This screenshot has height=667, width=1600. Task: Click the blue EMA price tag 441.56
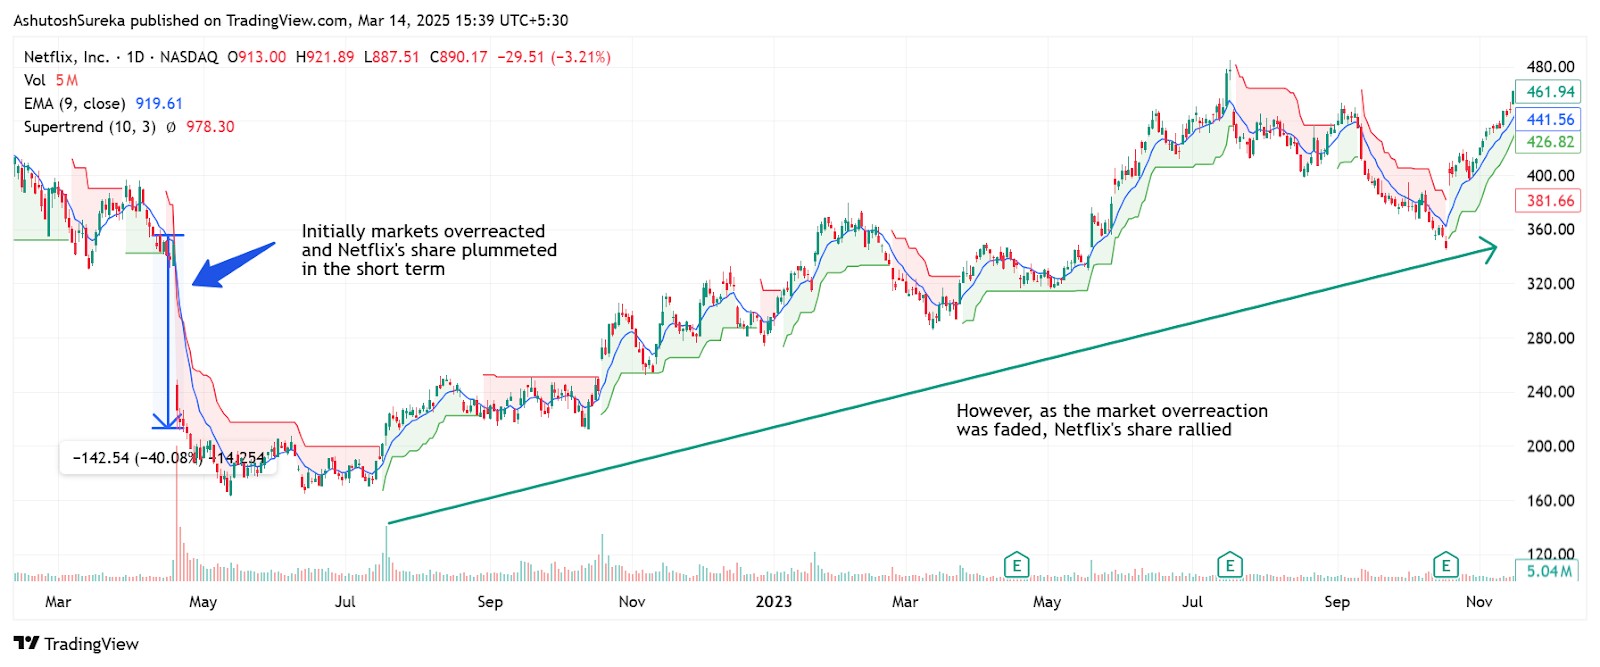[1548, 119]
